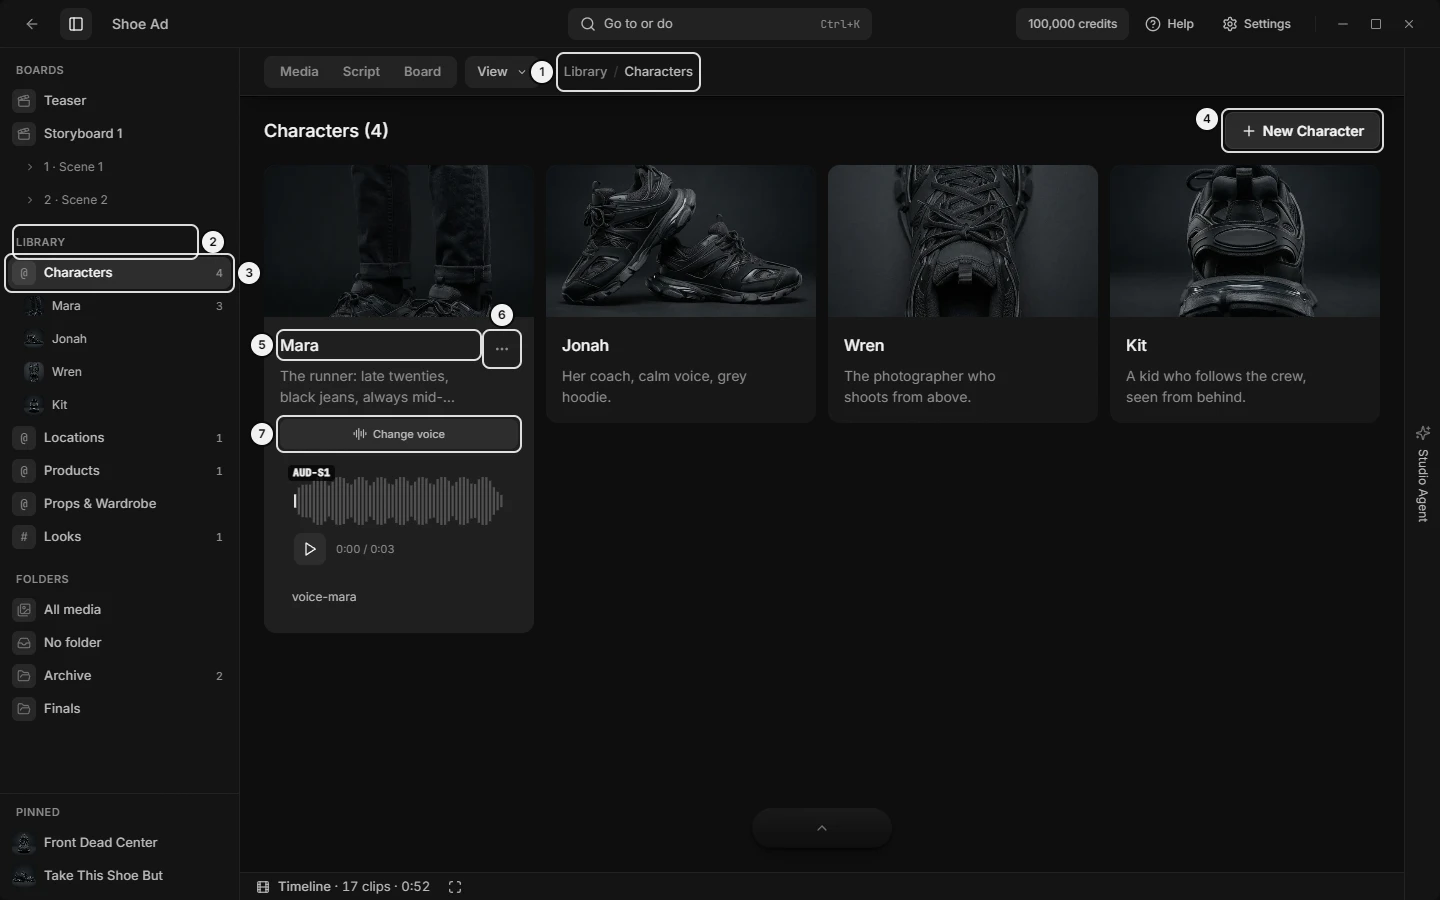Image resolution: width=1440 pixels, height=900 pixels.
Task: Open the Kit character thumbnail
Action: pyautogui.click(x=1245, y=241)
